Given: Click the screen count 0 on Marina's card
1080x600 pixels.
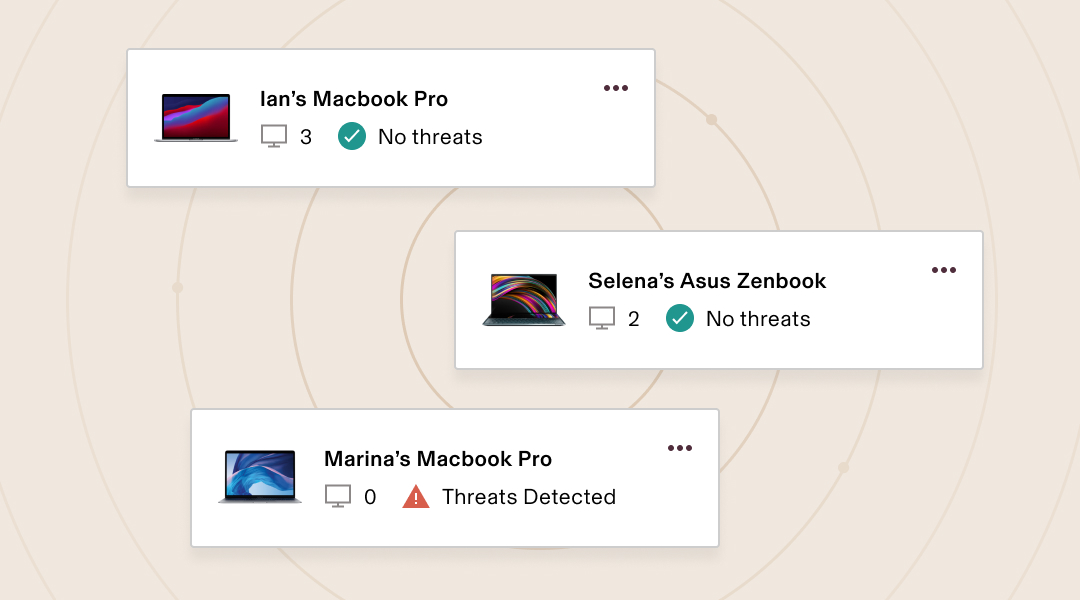Looking at the screenshot, I should click(x=370, y=497).
